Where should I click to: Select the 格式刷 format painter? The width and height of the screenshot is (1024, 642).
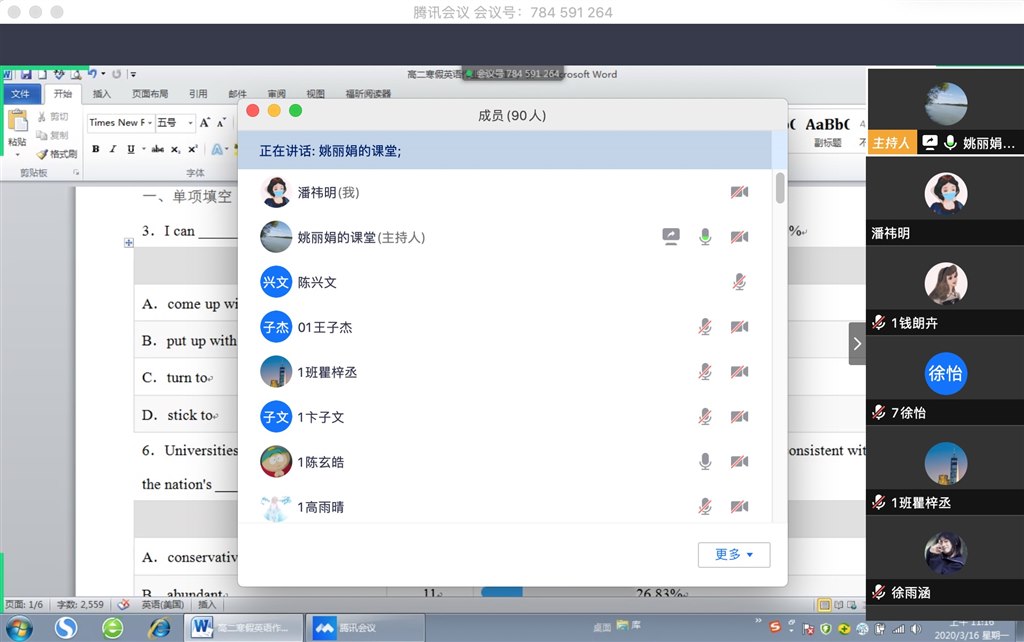(x=57, y=153)
